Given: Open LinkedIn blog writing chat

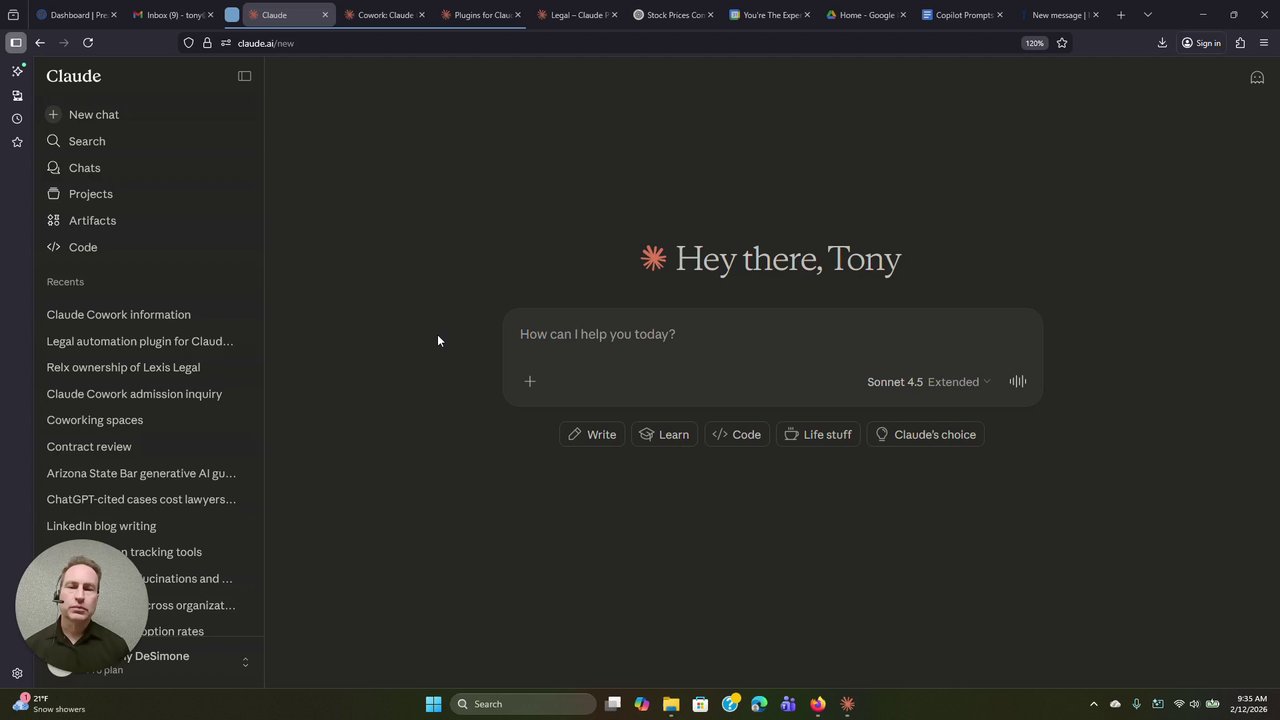Looking at the screenshot, I should point(101,526).
